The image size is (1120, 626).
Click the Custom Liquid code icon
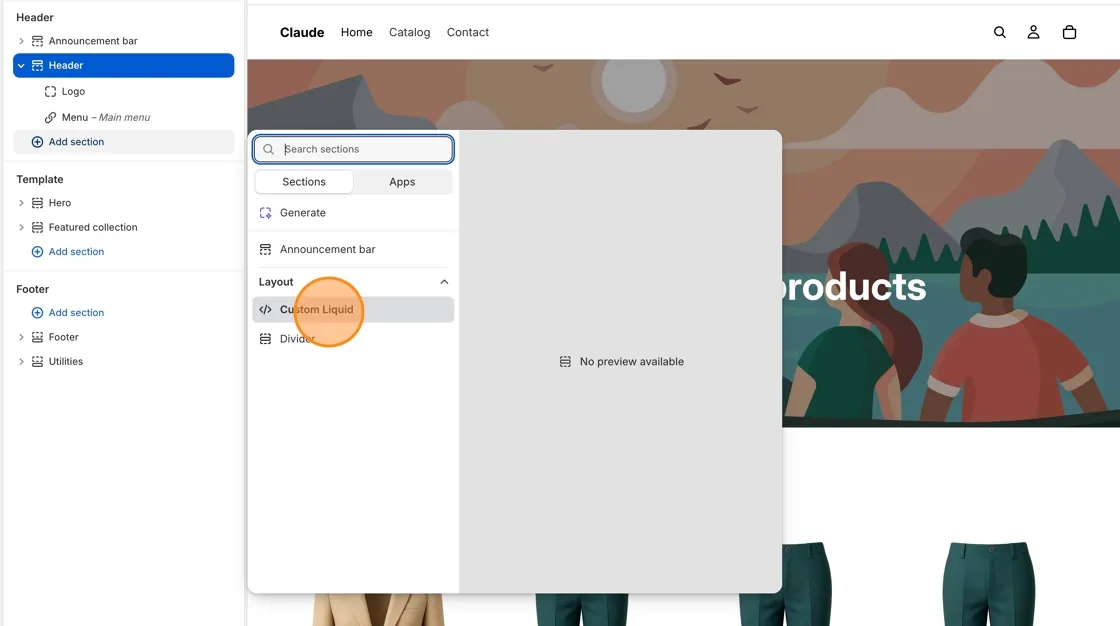coord(265,309)
